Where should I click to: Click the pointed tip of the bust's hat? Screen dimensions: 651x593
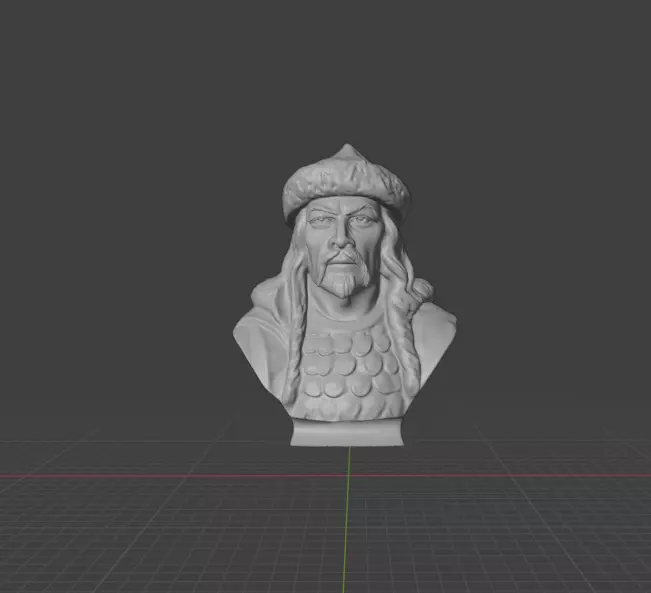point(347,150)
